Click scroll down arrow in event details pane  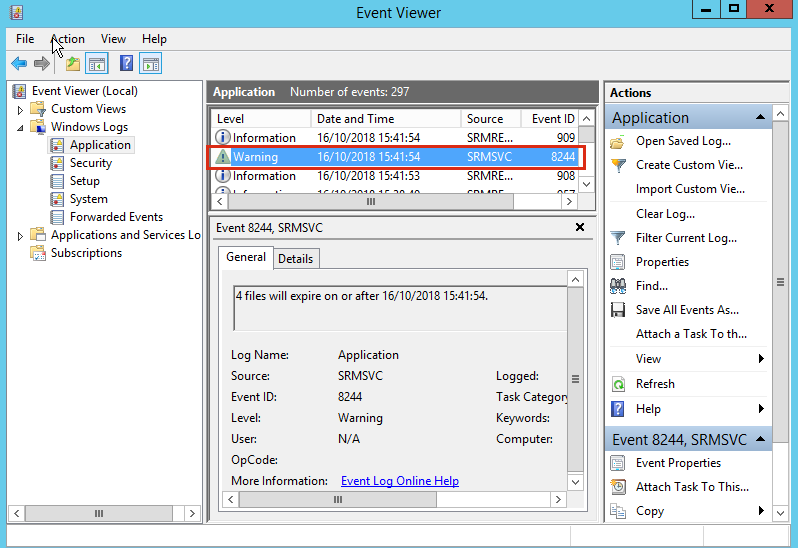[575, 482]
